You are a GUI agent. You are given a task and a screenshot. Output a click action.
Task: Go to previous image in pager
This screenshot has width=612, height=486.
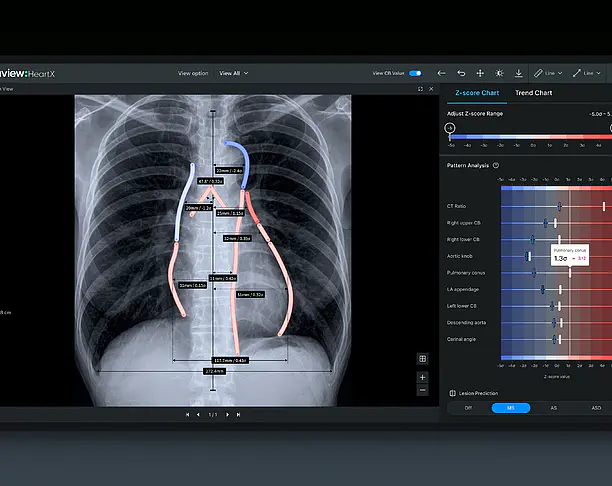[x=198, y=415]
